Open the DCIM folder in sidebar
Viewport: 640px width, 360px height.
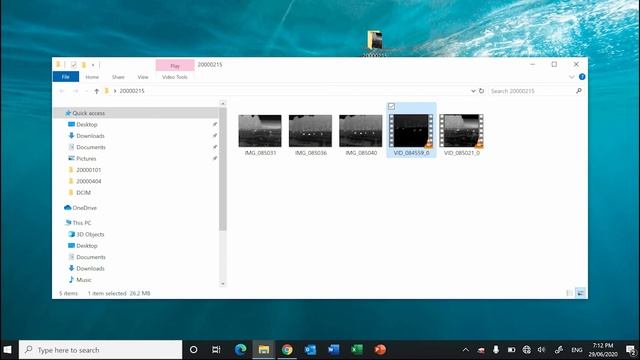point(83,193)
